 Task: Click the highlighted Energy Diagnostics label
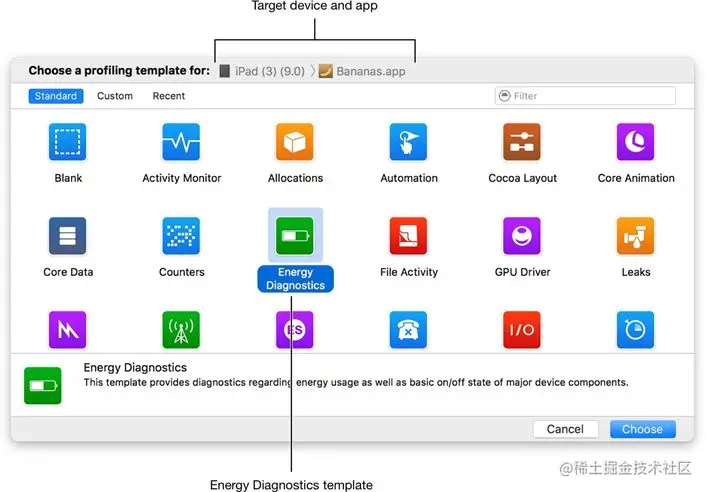click(295, 279)
